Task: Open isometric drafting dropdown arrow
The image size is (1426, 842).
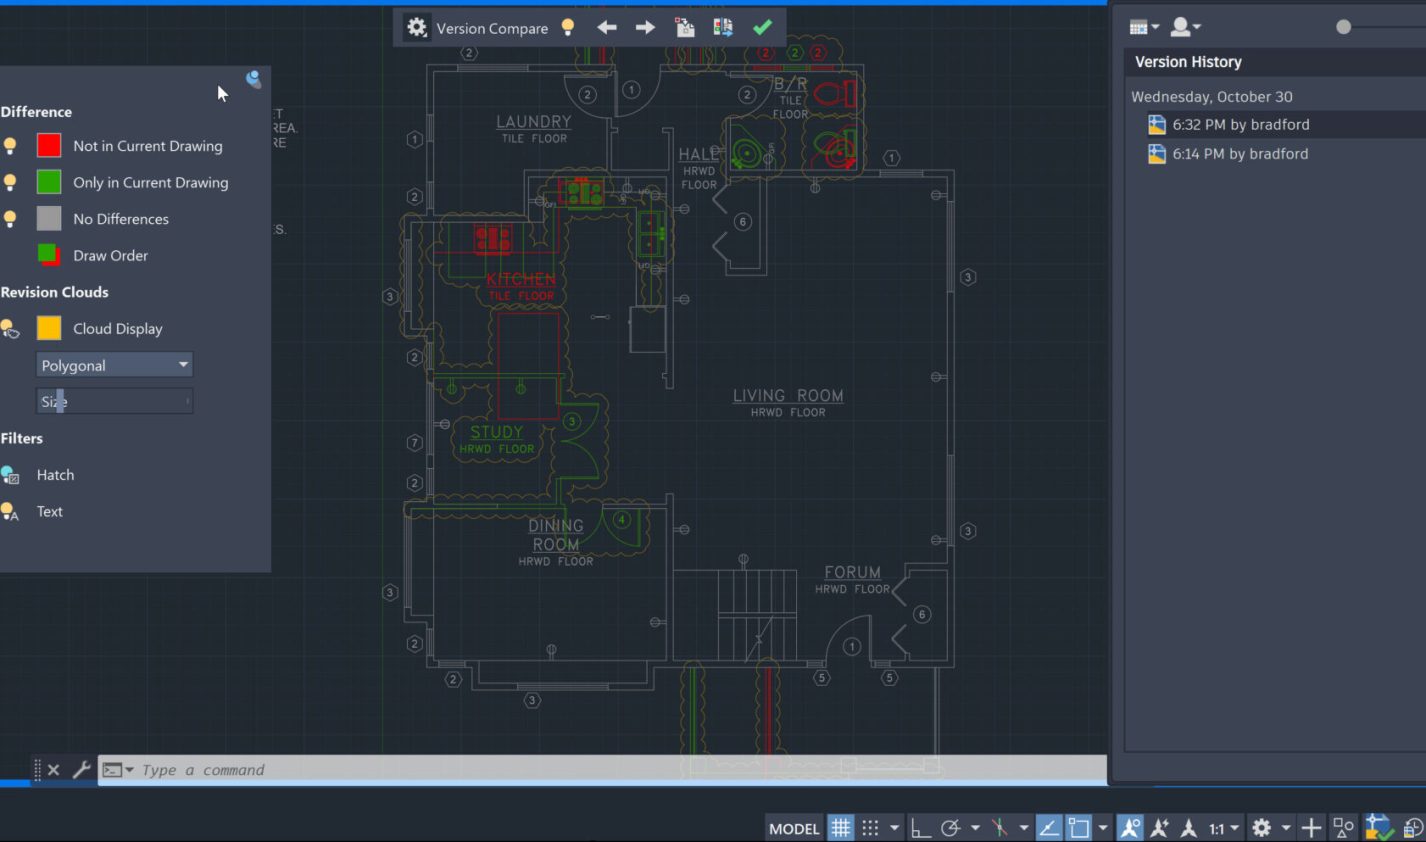Action: tap(1024, 828)
